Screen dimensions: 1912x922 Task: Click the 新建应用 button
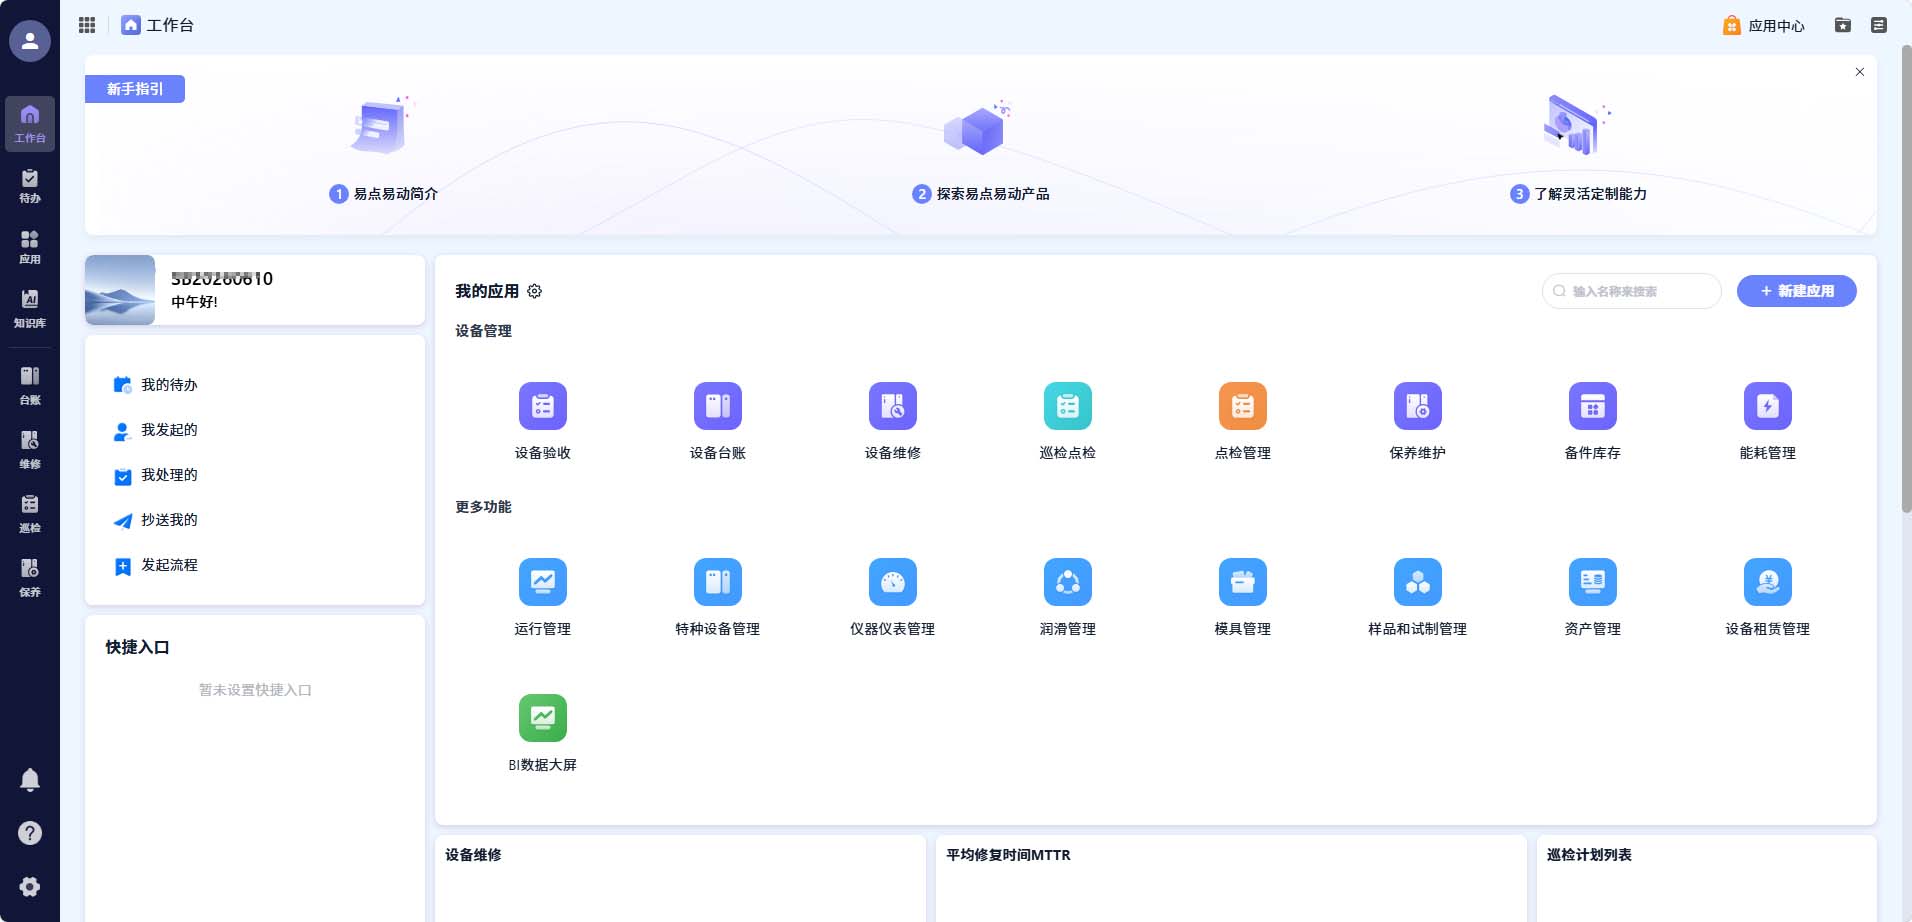pos(1797,291)
